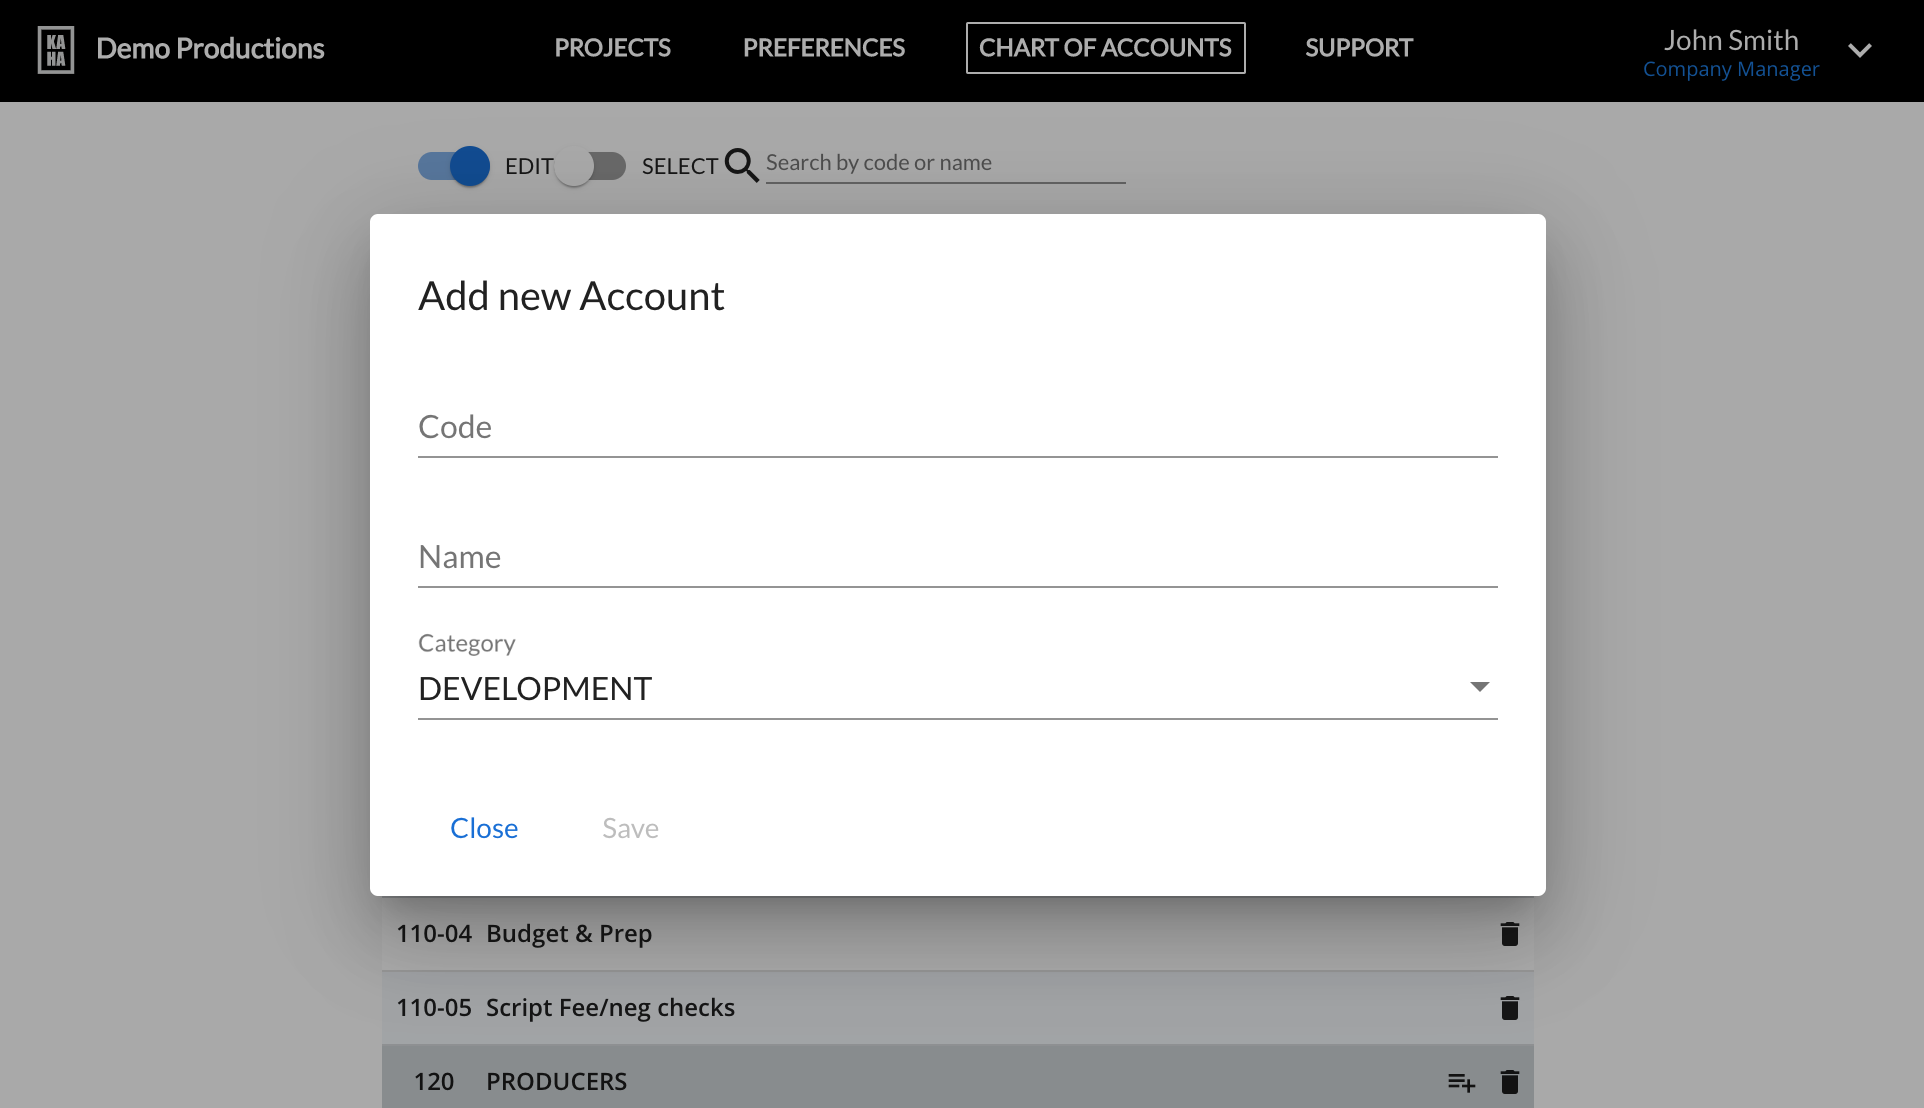Toggle the EDIT switch off
This screenshot has height=1108, width=1924.
454,166
